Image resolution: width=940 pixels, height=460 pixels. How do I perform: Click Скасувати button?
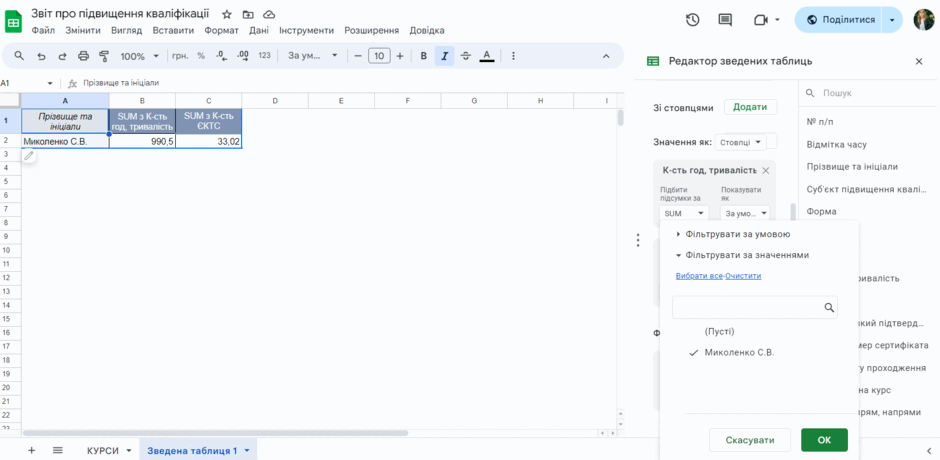click(750, 440)
